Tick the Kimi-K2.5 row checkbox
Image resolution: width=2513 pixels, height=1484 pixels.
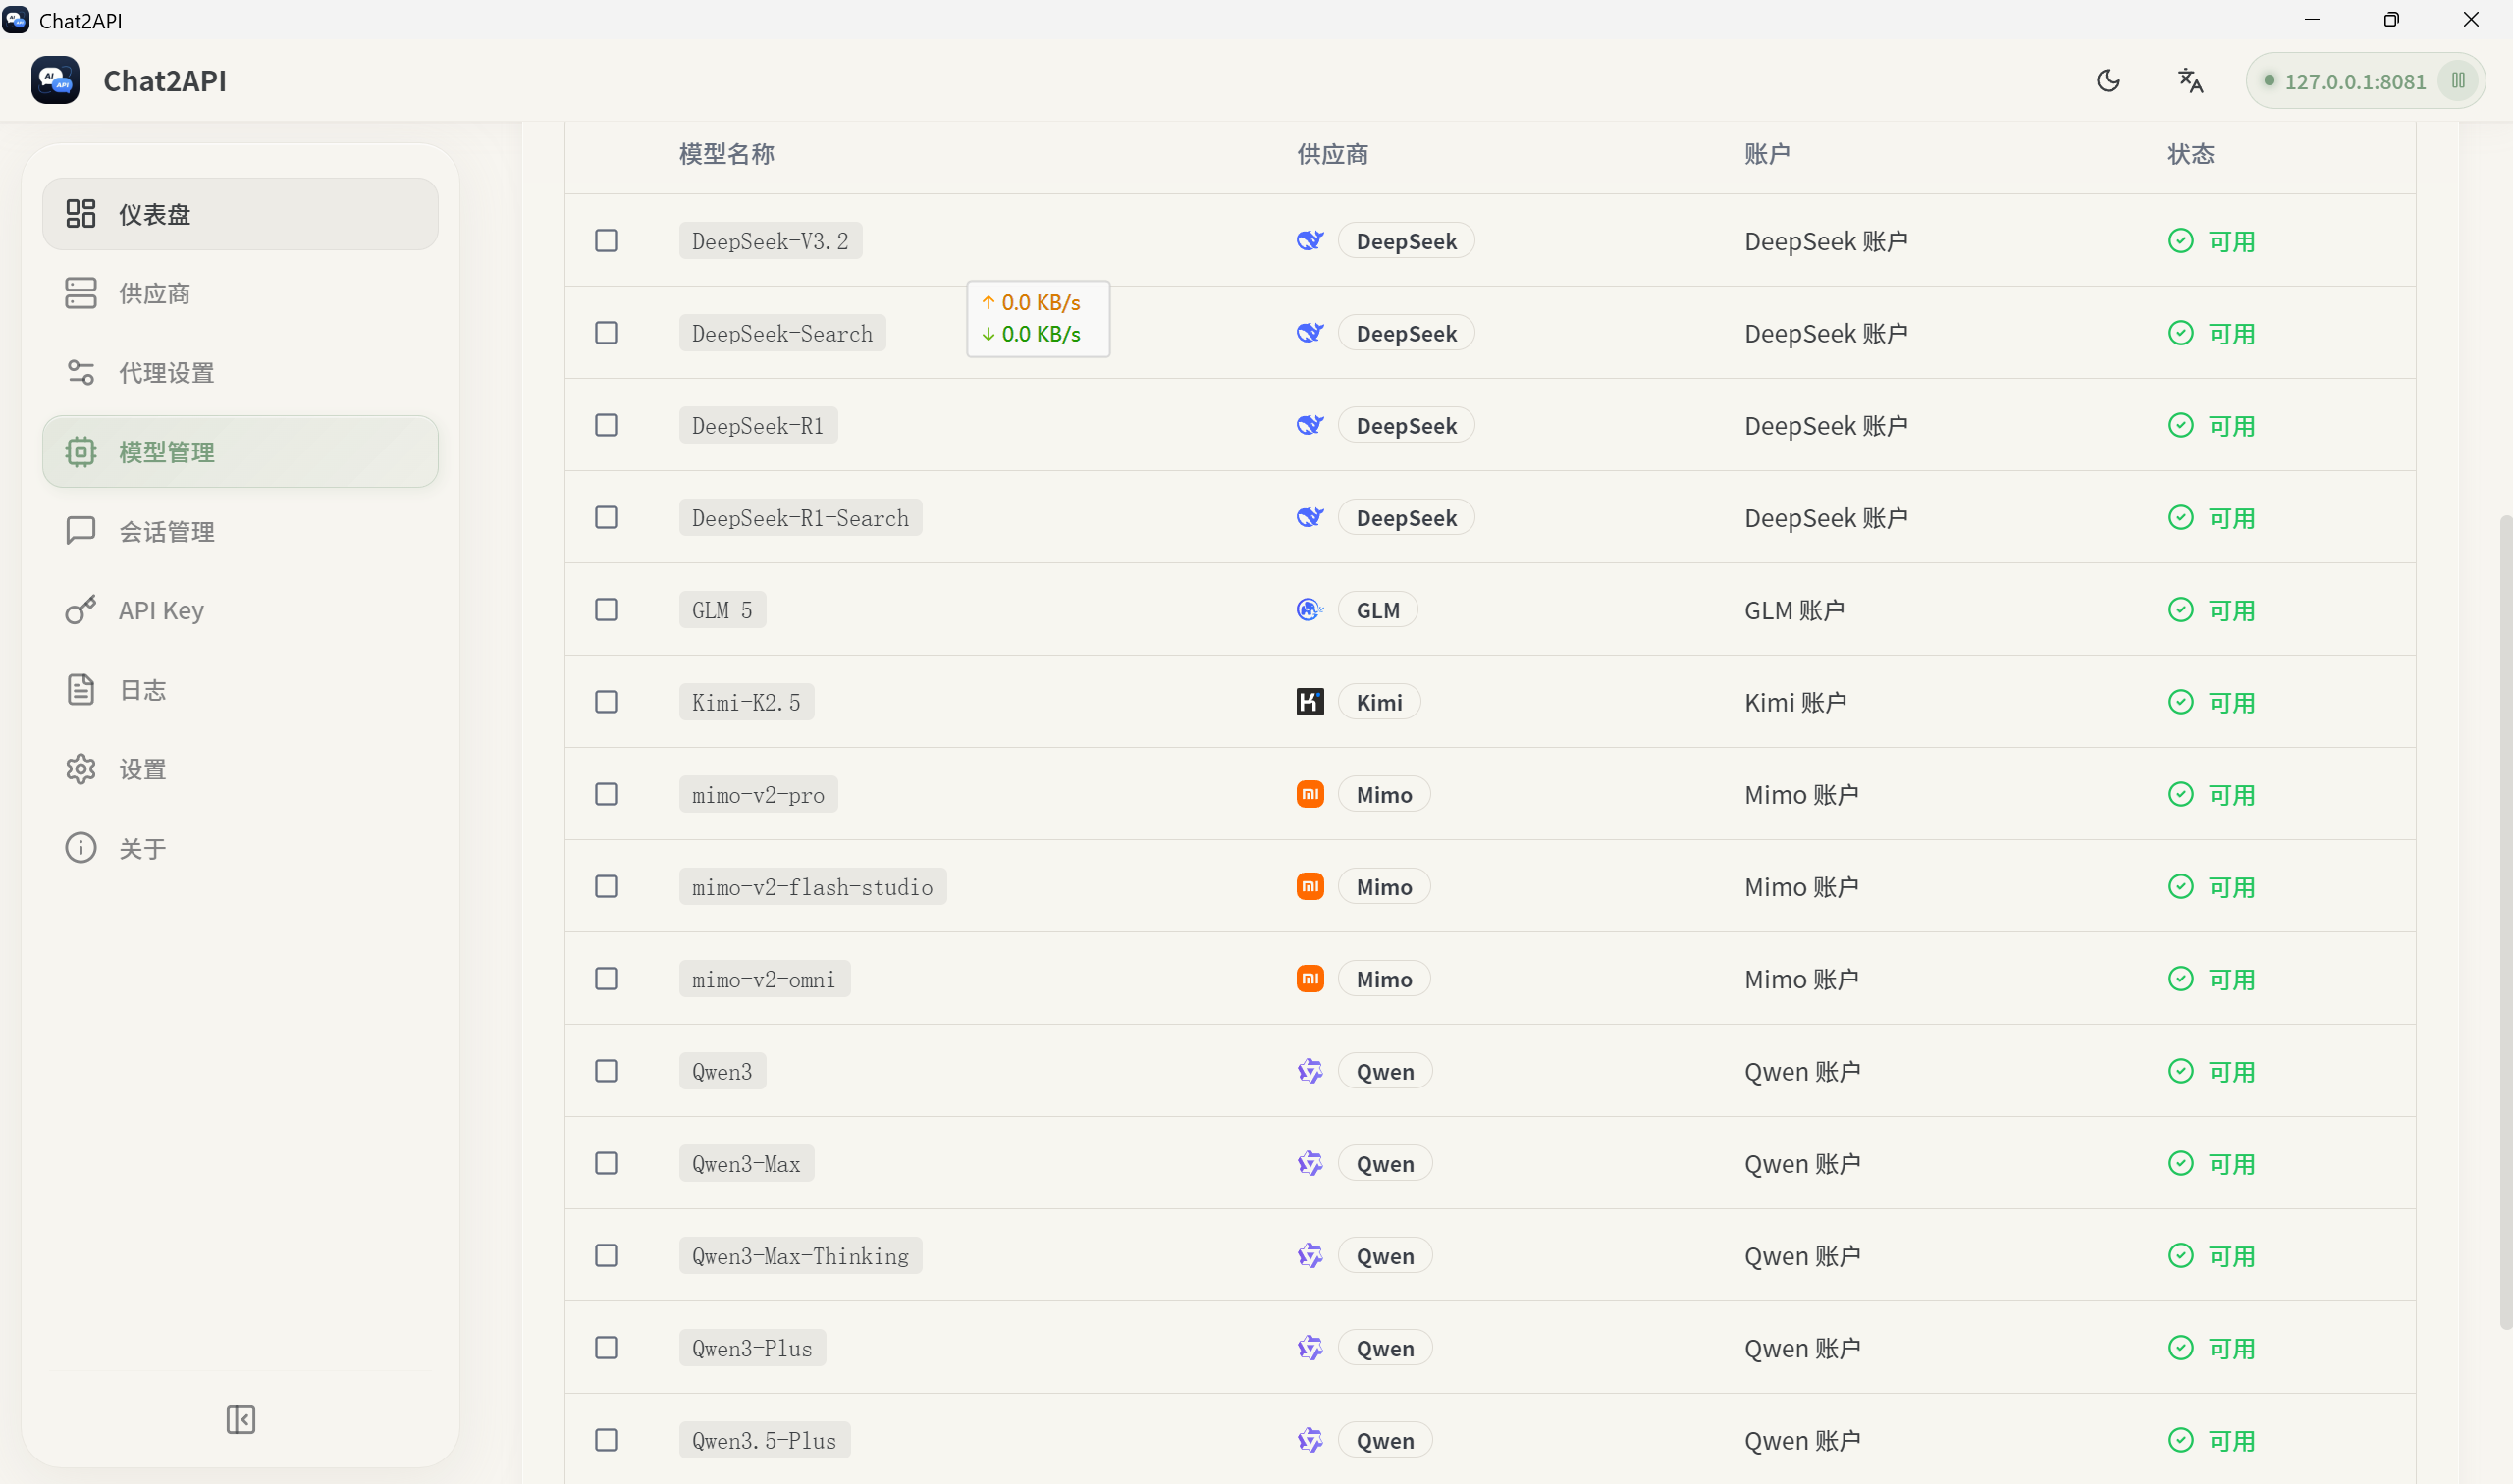pos(607,702)
